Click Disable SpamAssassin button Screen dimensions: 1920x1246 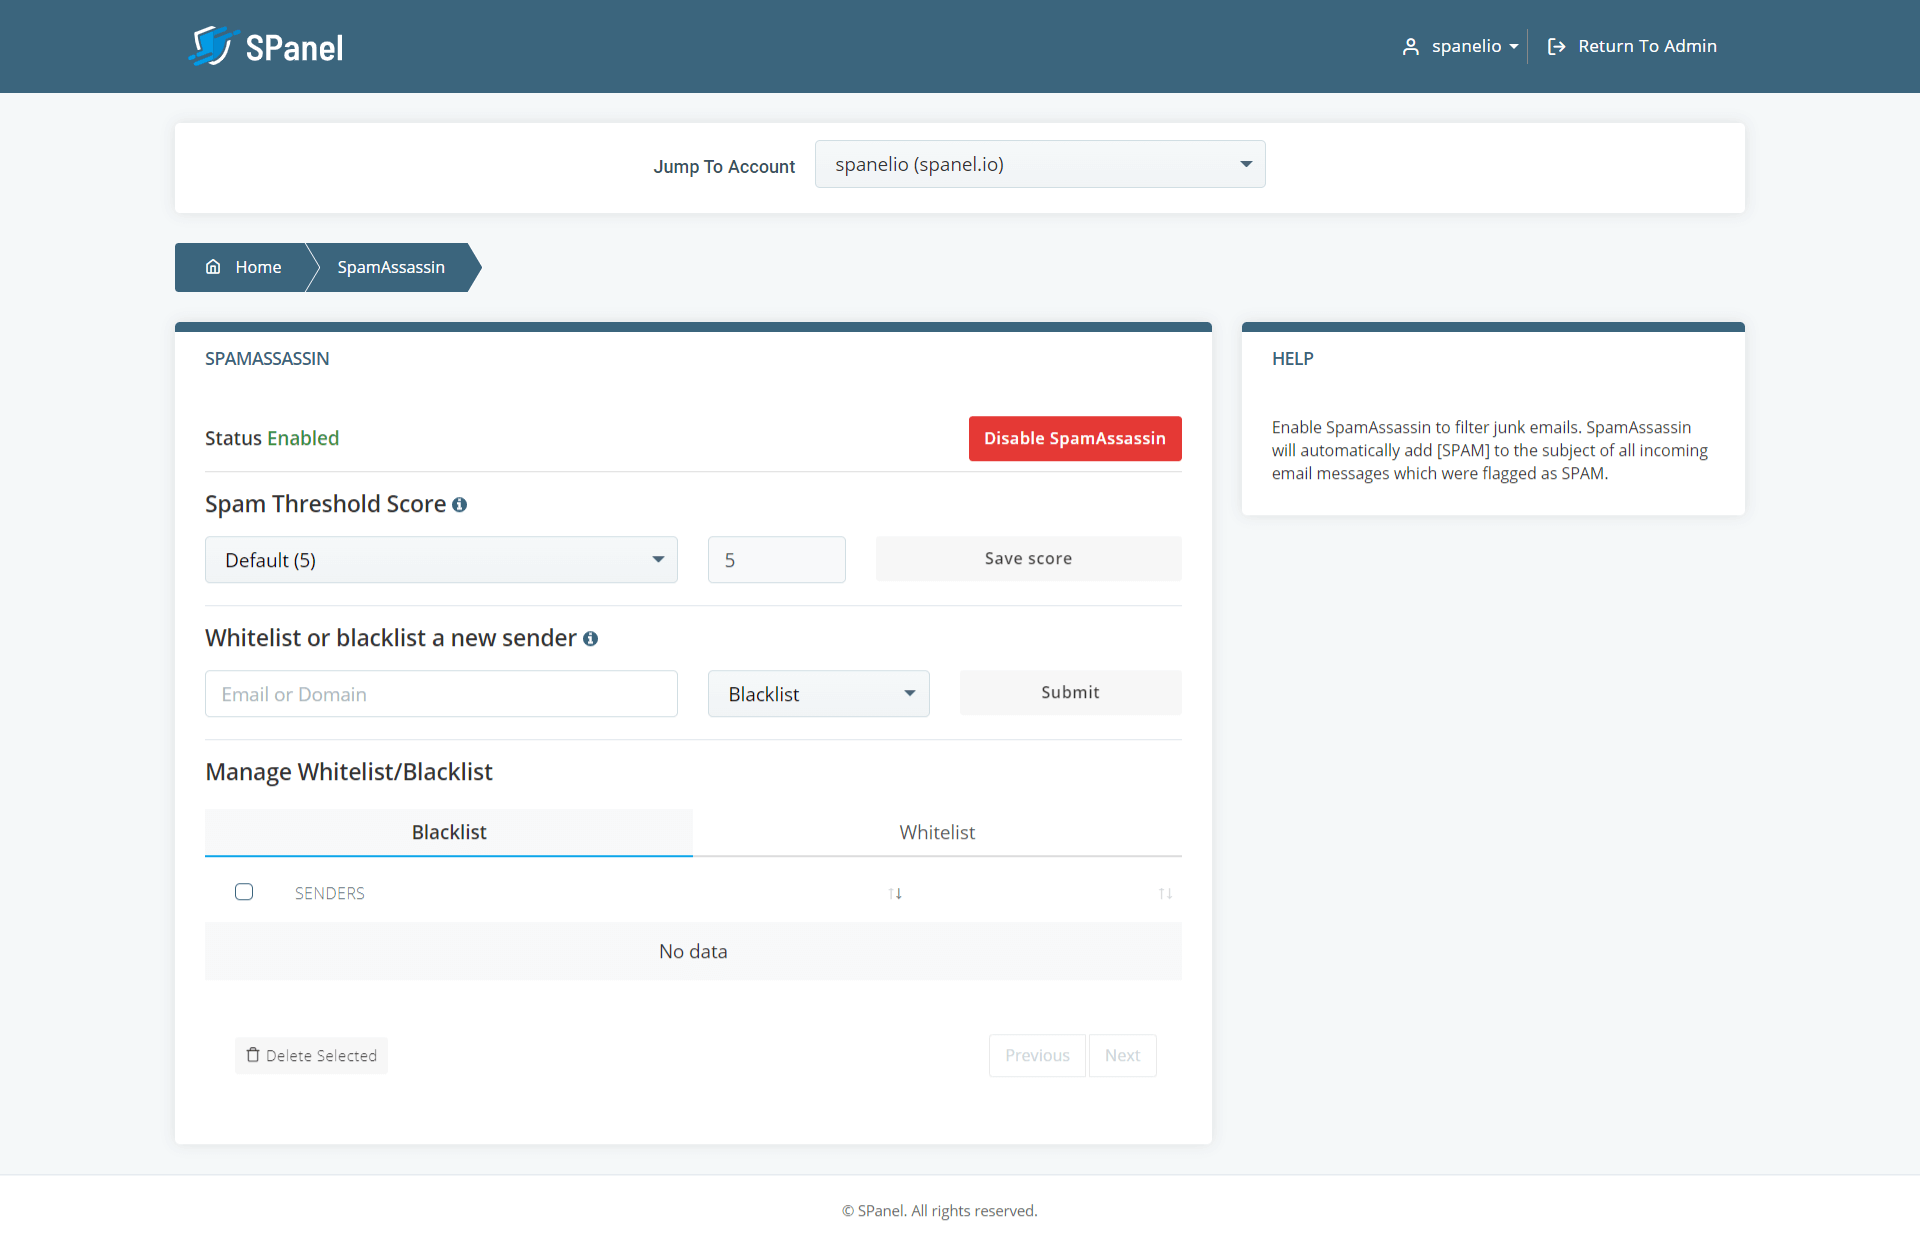(x=1075, y=438)
